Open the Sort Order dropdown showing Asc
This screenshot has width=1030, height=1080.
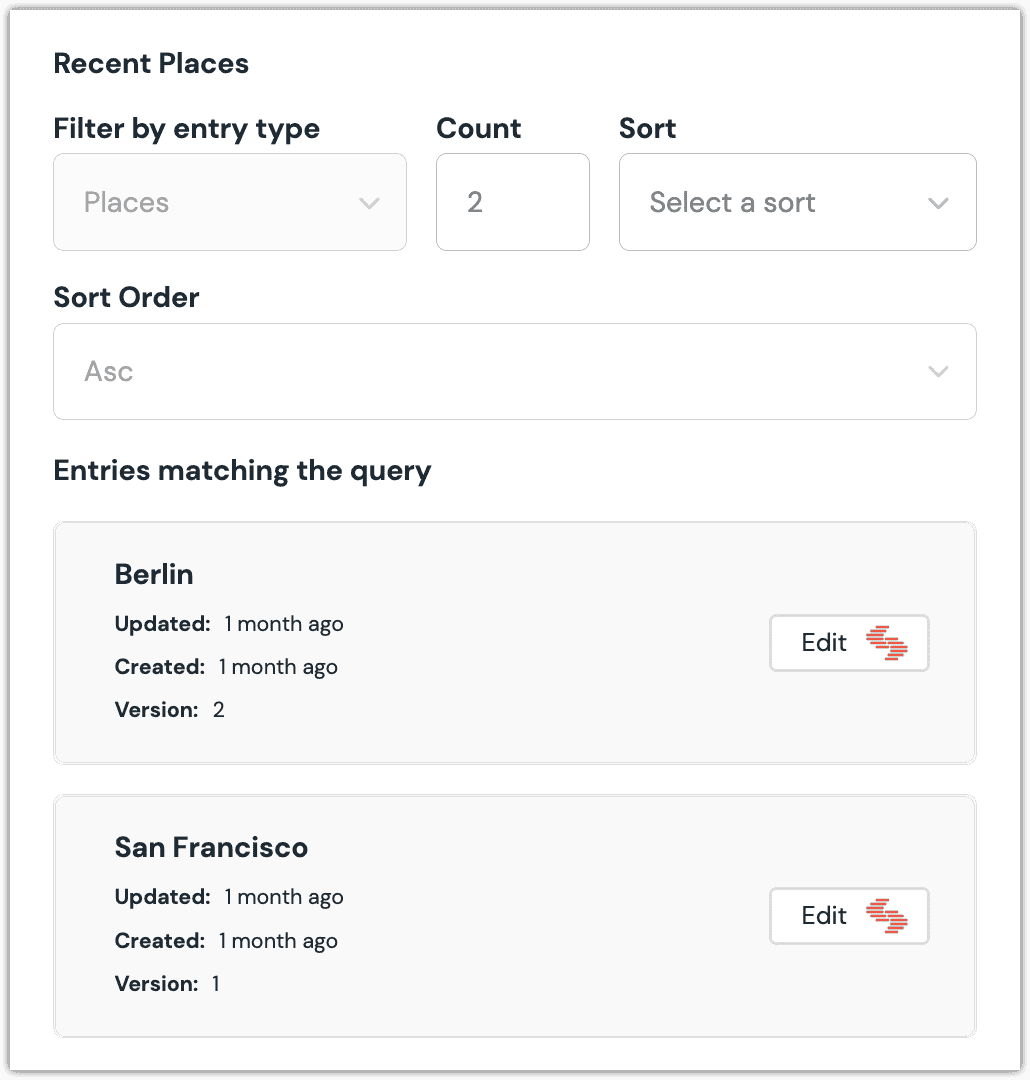tap(514, 372)
